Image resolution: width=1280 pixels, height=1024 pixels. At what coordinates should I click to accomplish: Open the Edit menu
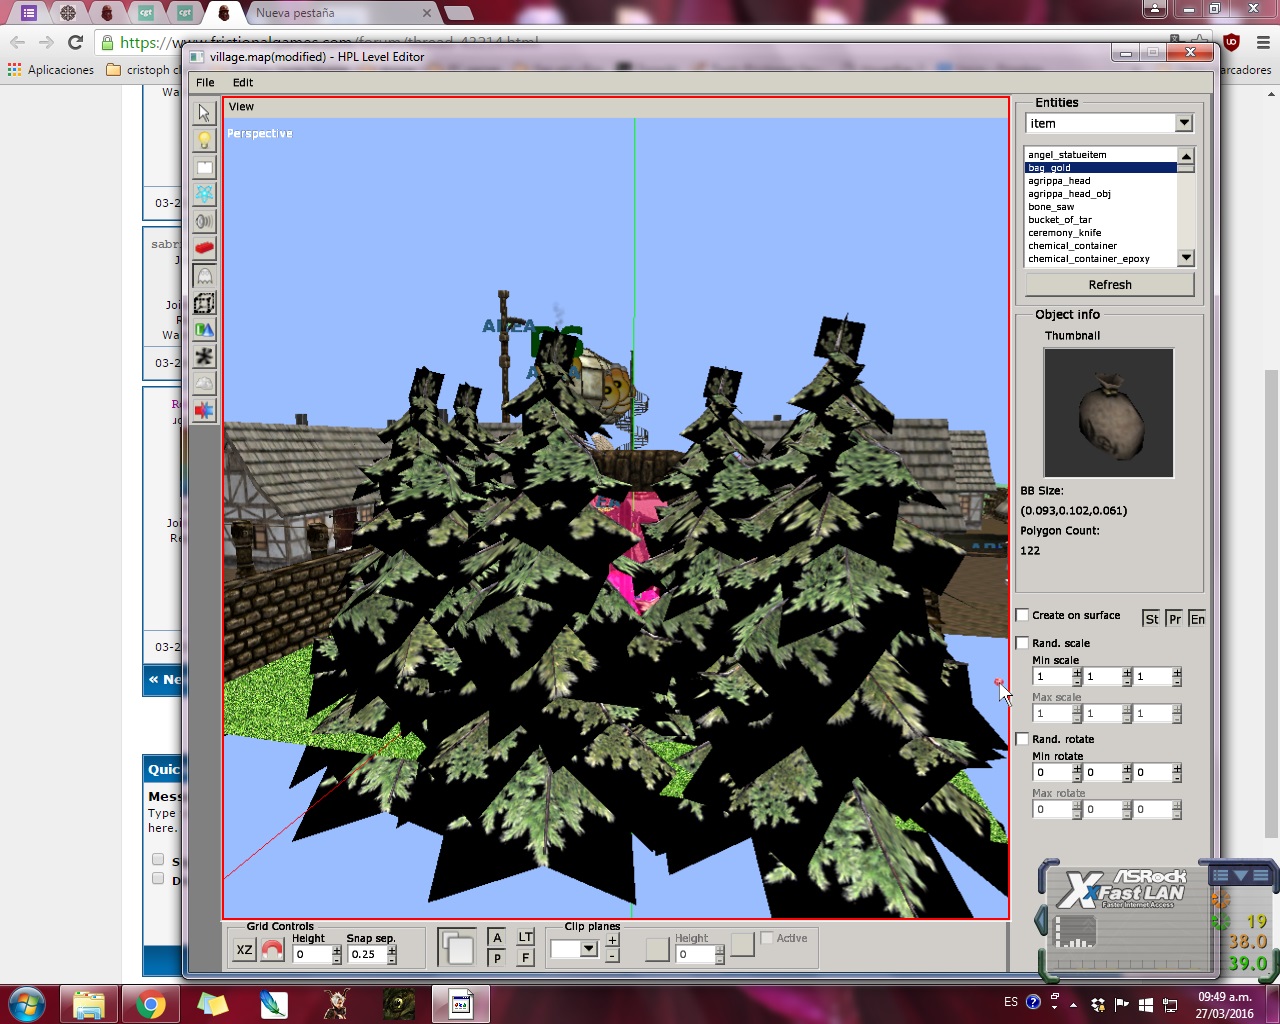coord(243,82)
